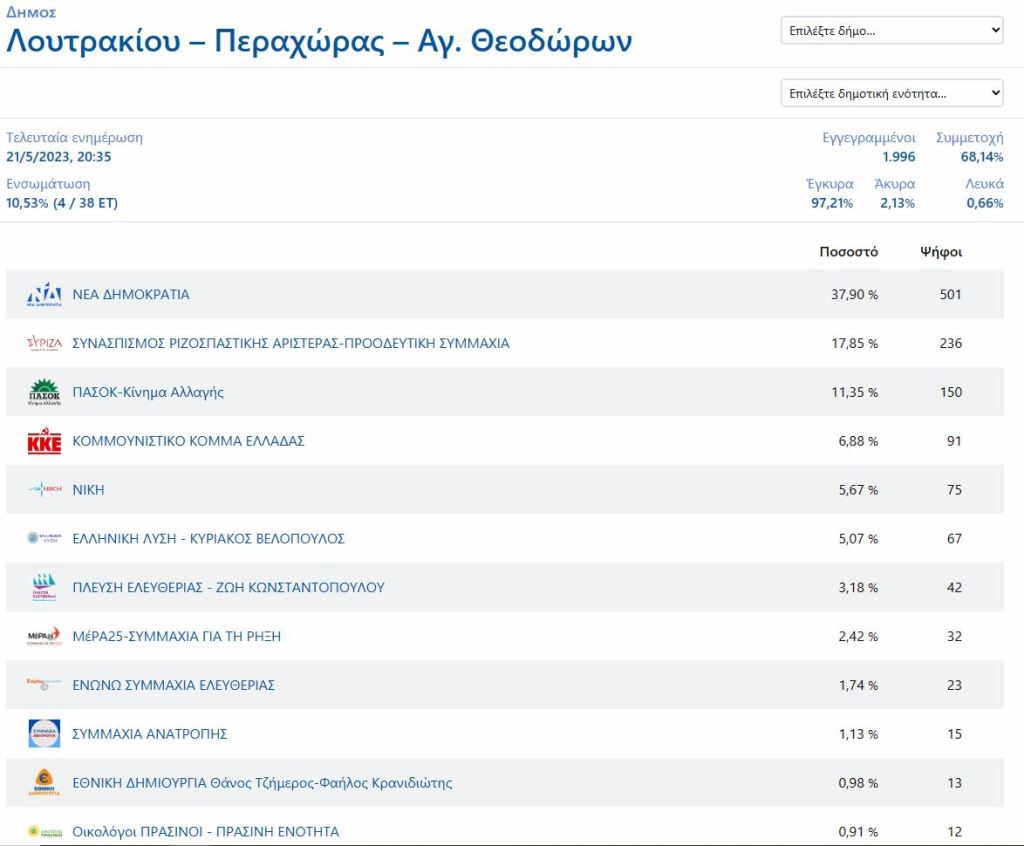Image resolution: width=1024 pixels, height=846 pixels.
Task: Click the Νέα Δημοκρατία party logo
Action: click(x=44, y=295)
